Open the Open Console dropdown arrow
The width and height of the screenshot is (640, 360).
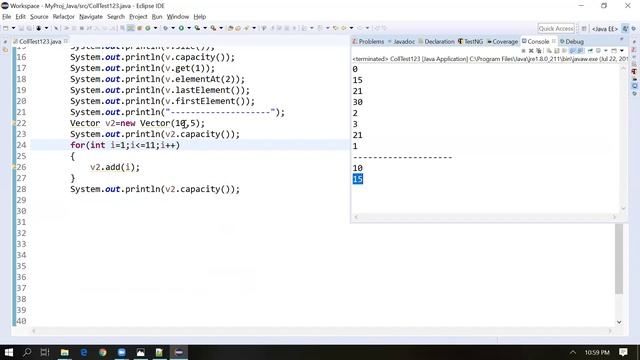[x=622, y=51]
